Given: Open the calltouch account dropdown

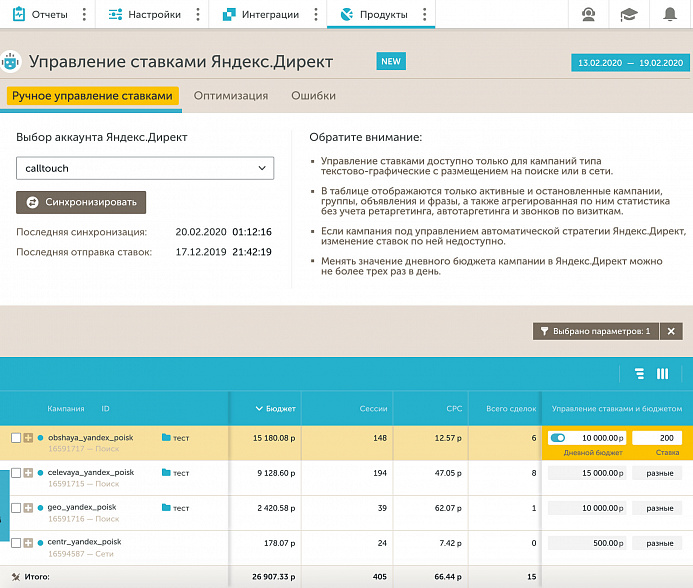Looking at the screenshot, I should click(145, 168).
